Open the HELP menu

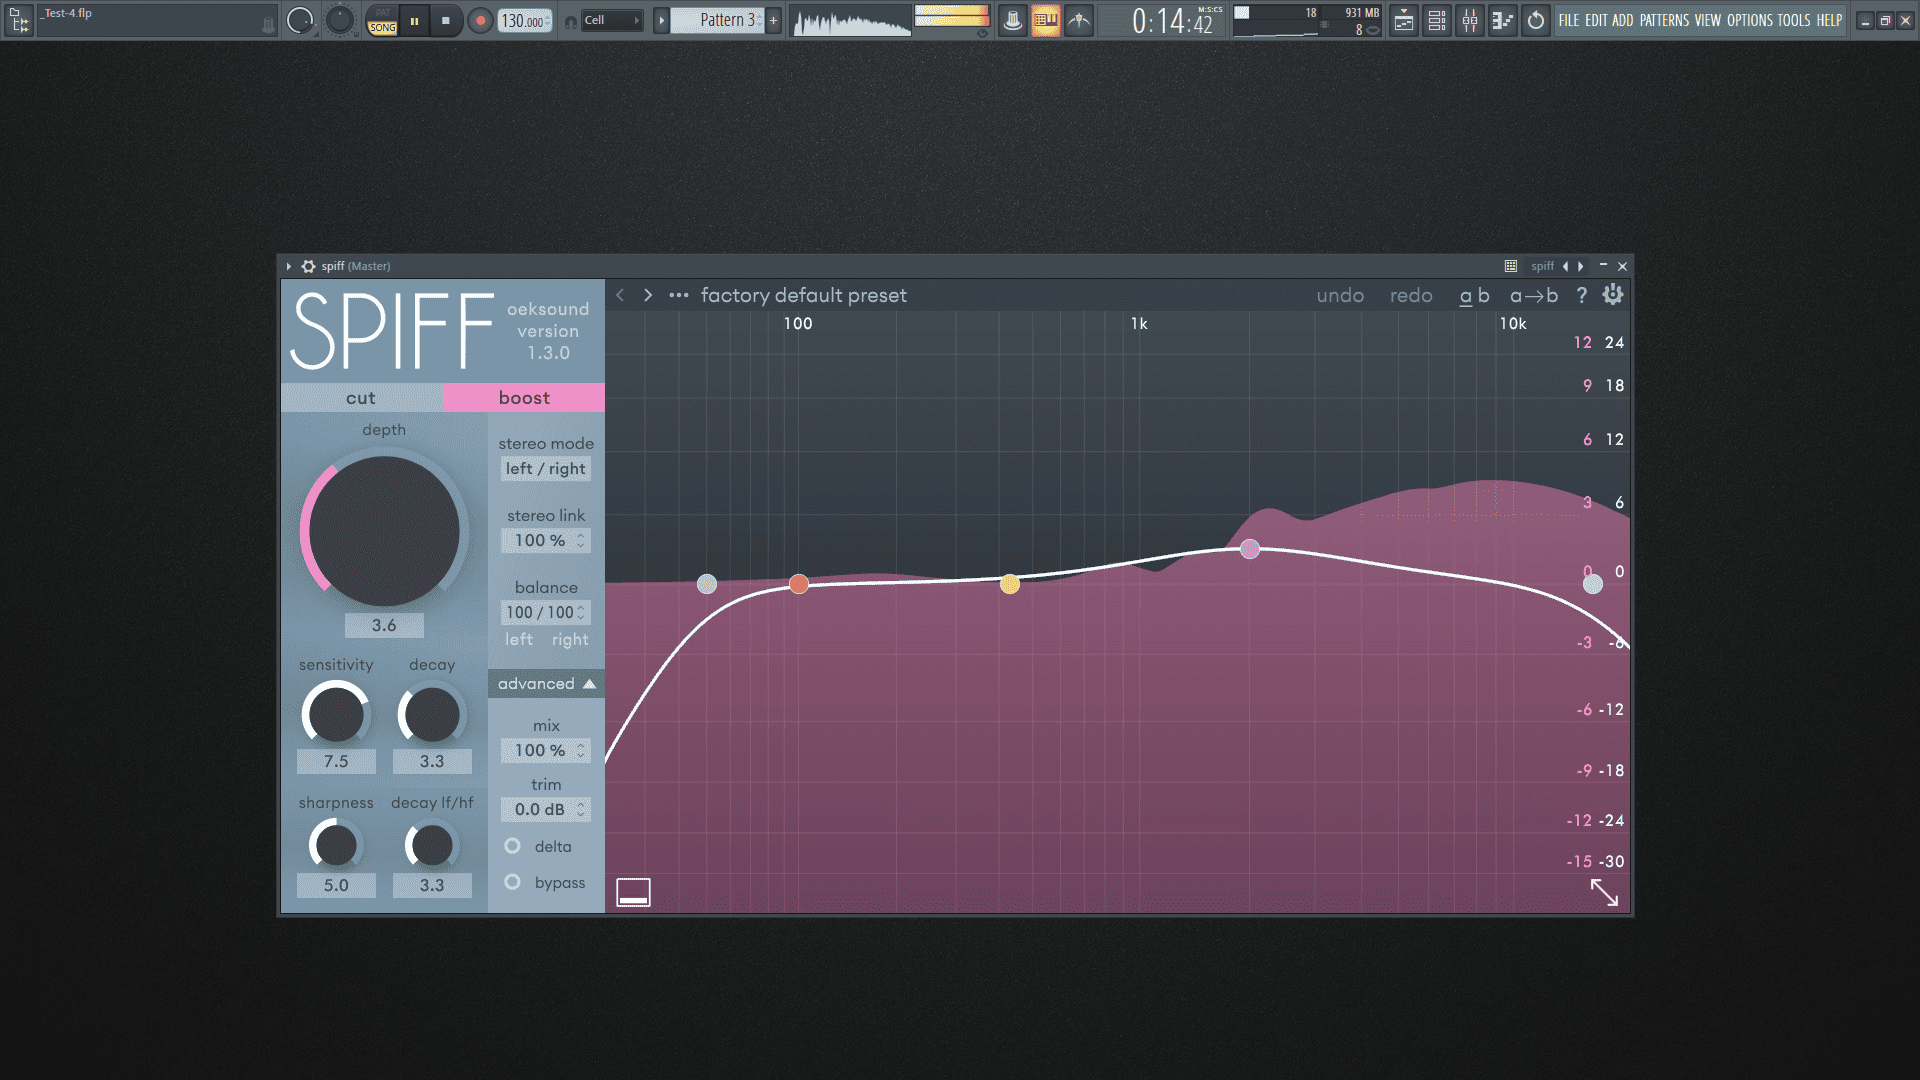click(1830, 20)
